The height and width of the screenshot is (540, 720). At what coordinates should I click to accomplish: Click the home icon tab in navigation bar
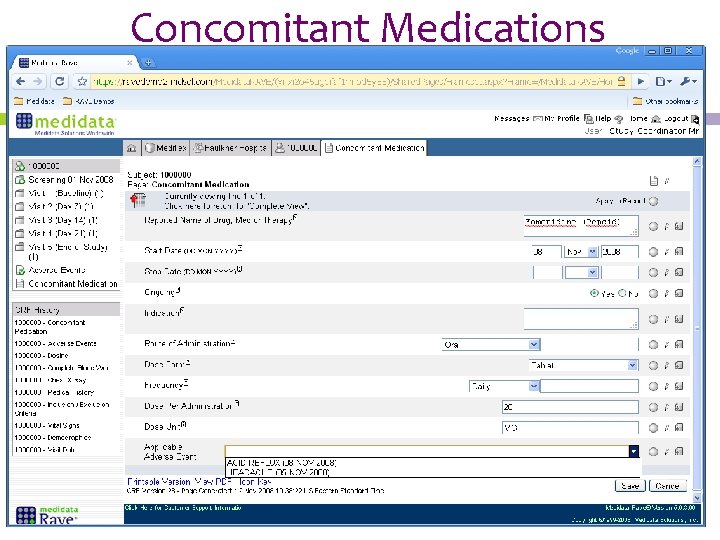pos(132,148)
